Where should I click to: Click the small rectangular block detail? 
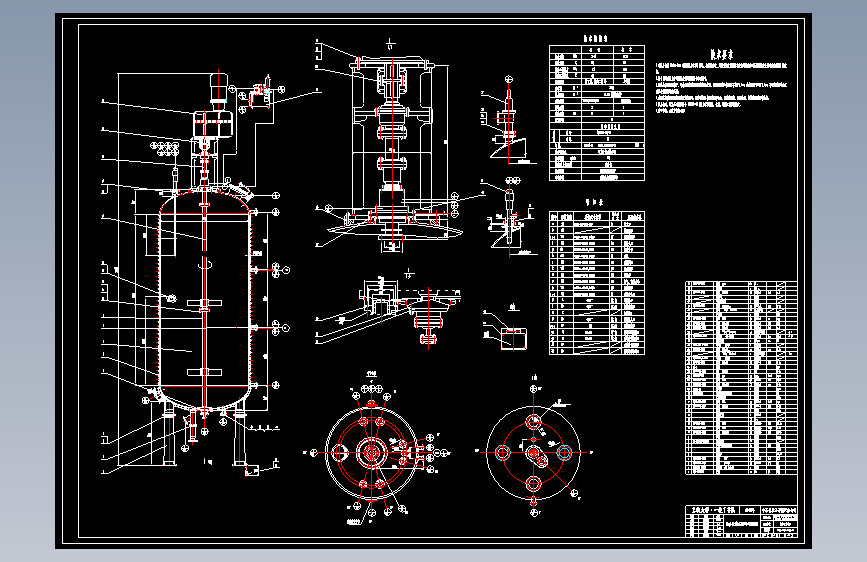click(x=514, y=339)
